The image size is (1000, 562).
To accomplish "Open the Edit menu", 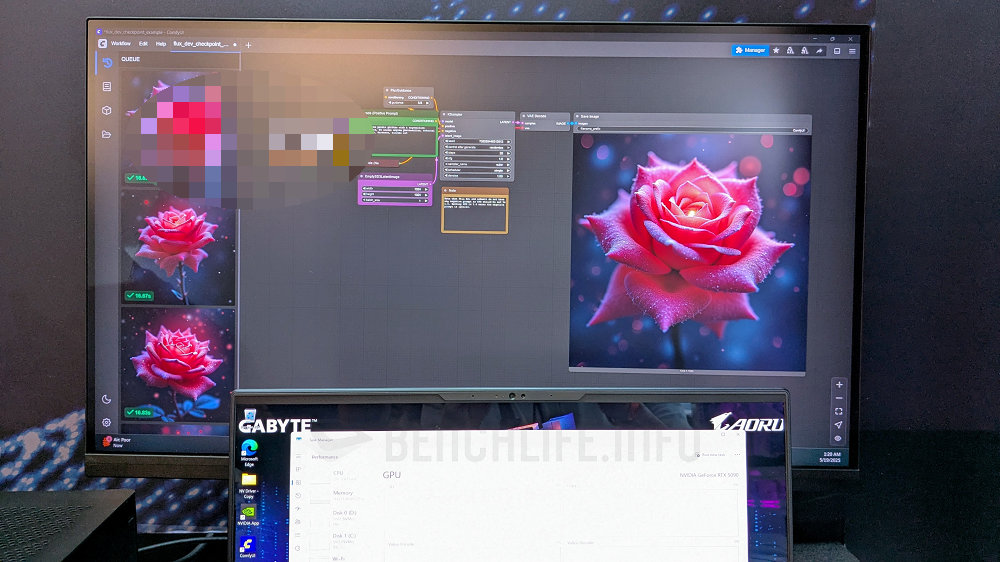I will (x=143, y=43).
